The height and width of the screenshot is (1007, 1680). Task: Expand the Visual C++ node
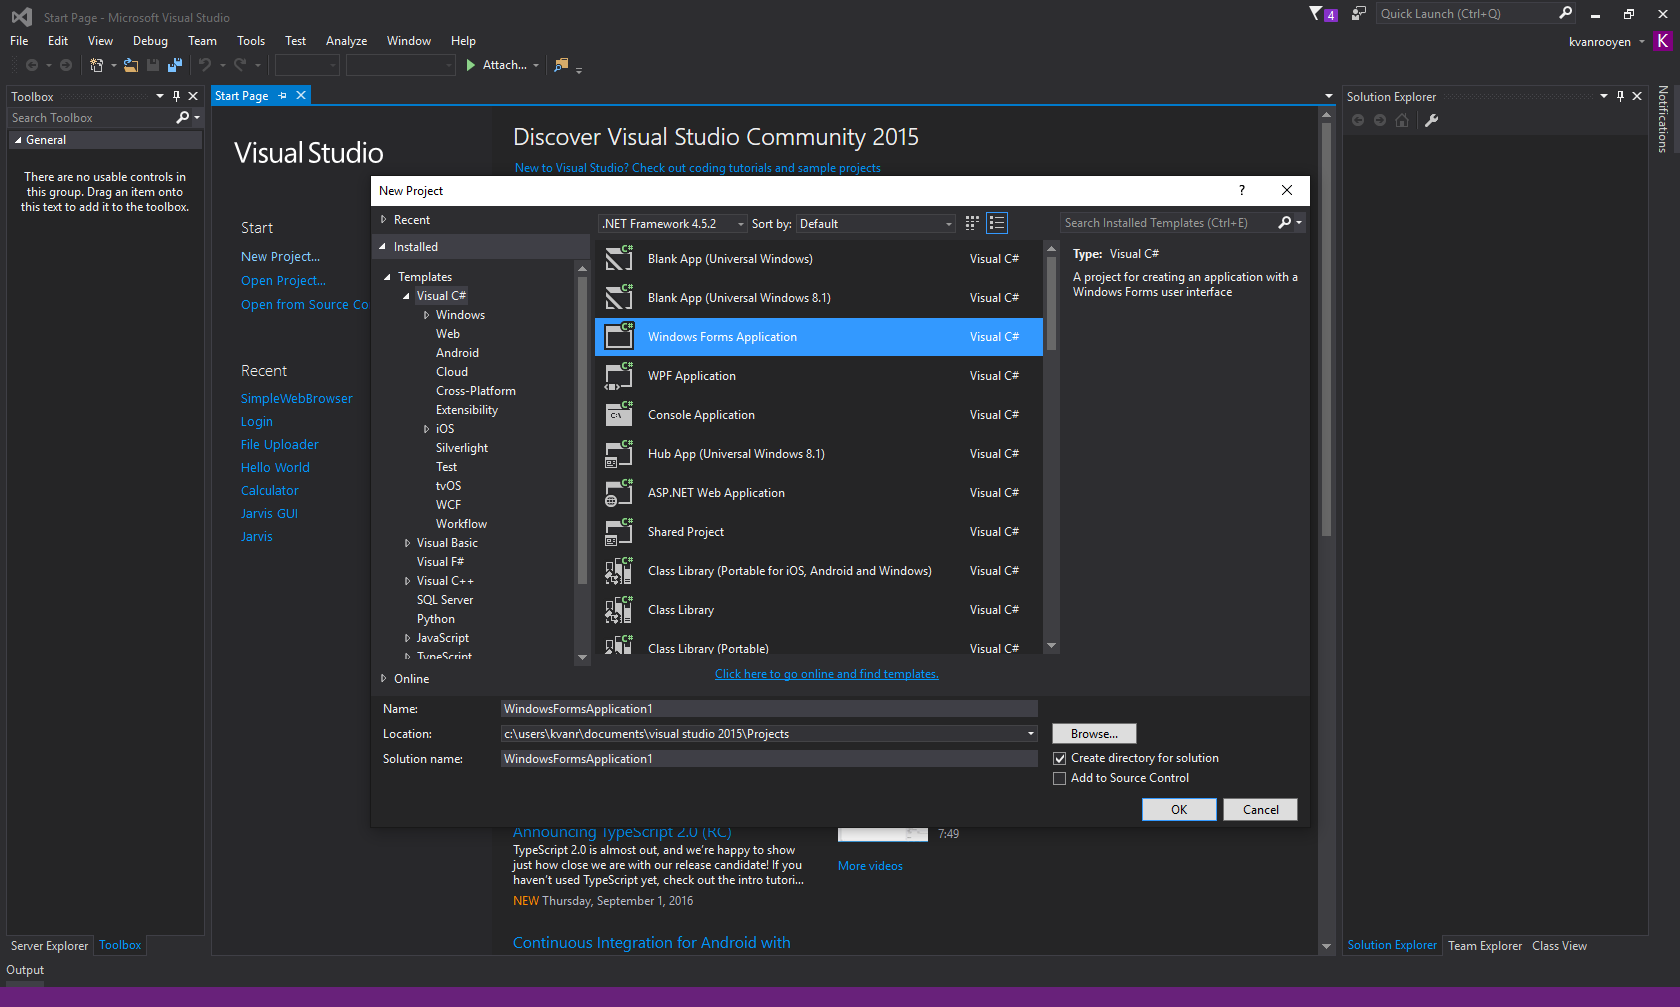(x=407, y=581)
